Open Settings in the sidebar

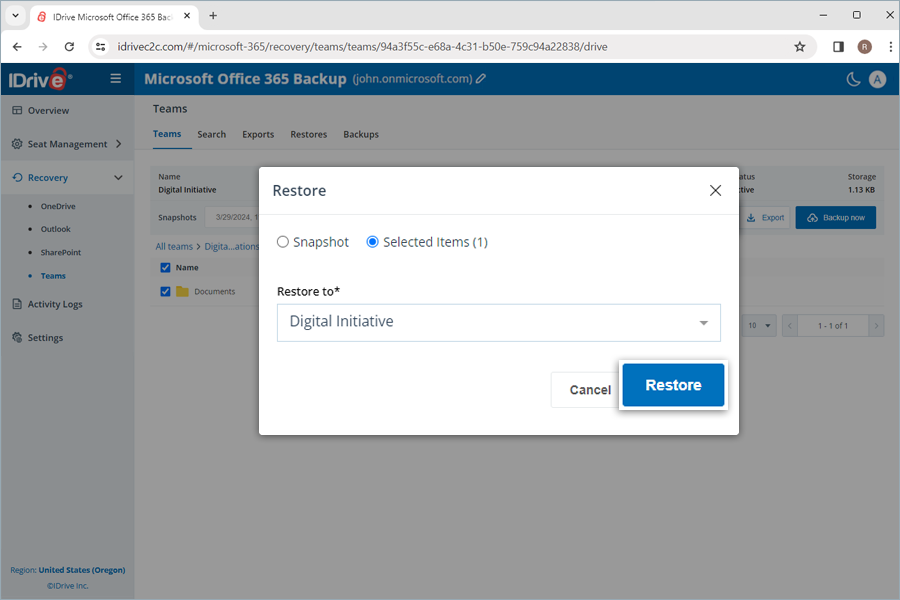(45, 338)
